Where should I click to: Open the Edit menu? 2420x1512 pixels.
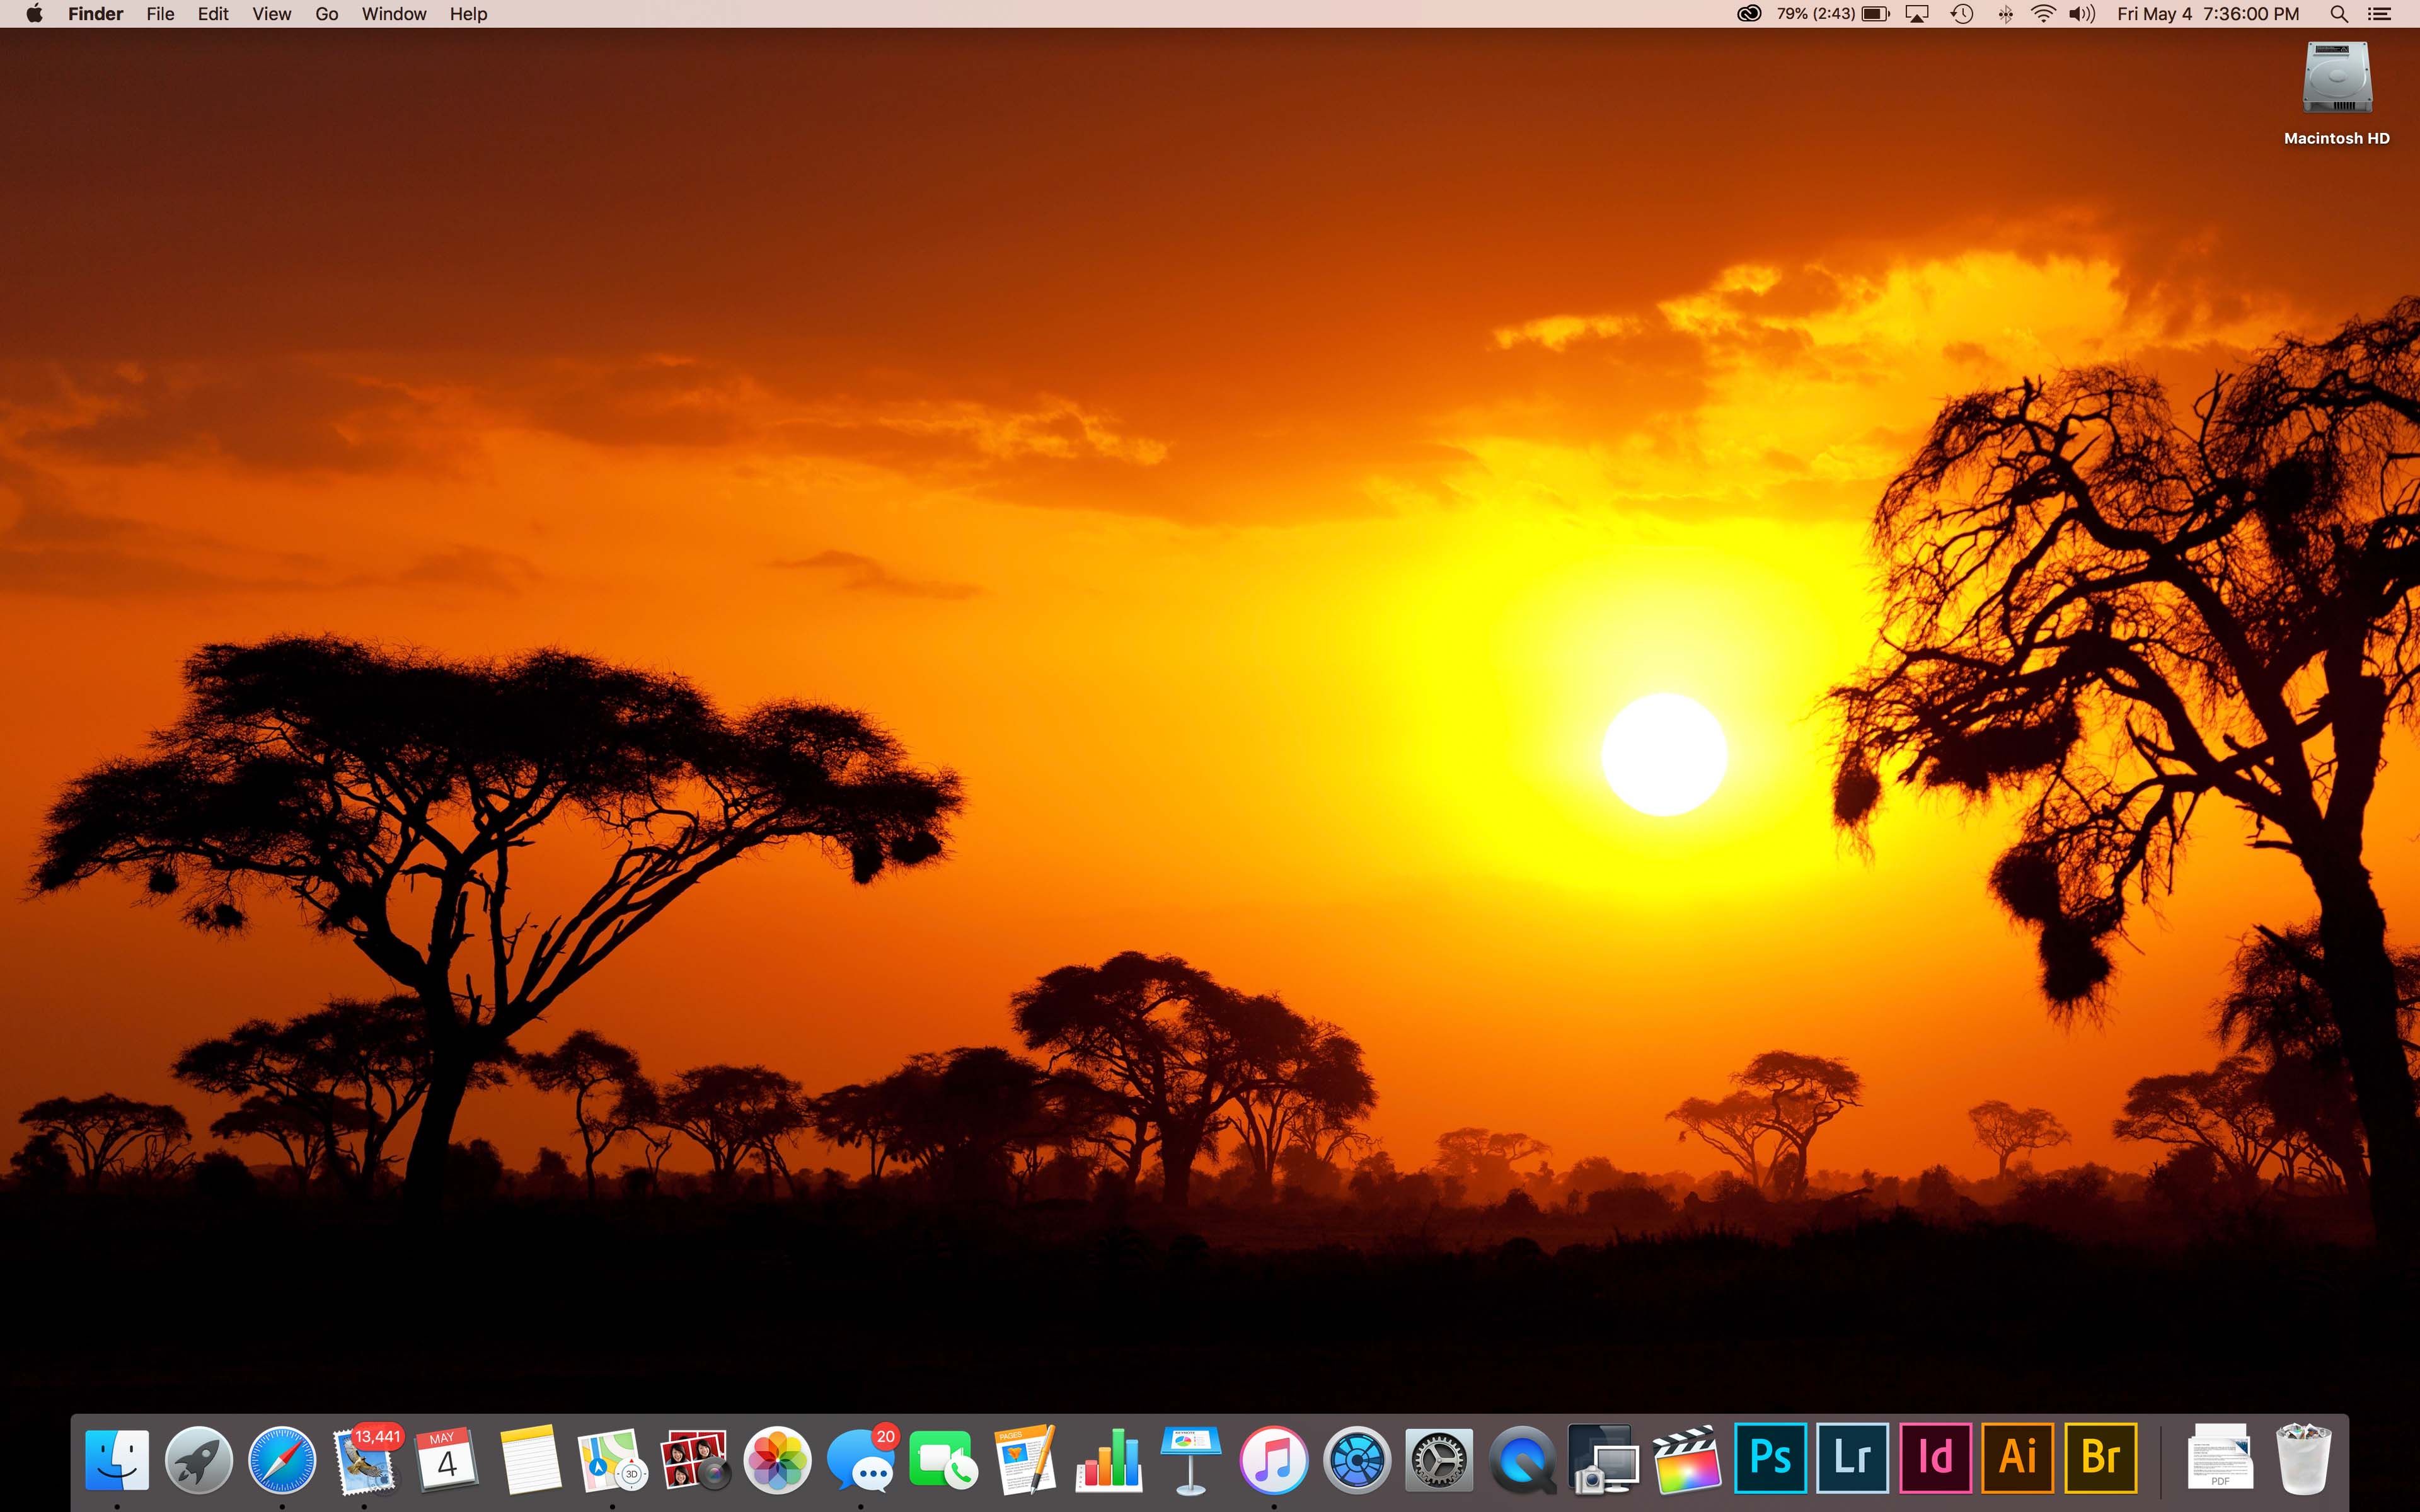(213, 14)
